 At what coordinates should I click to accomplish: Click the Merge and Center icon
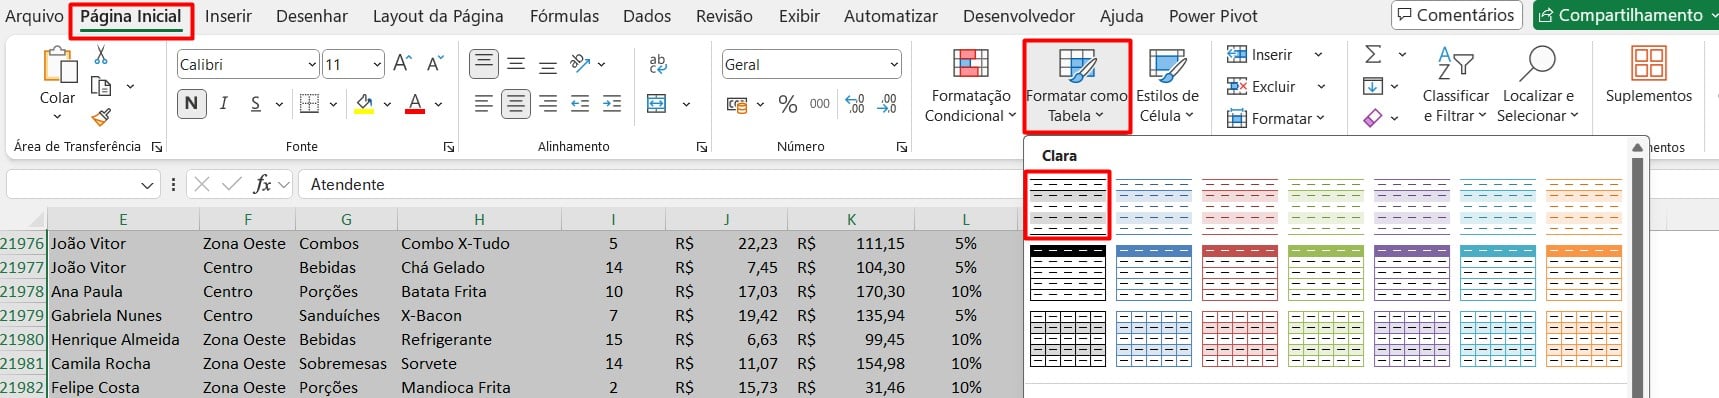[x=657, y=103]
